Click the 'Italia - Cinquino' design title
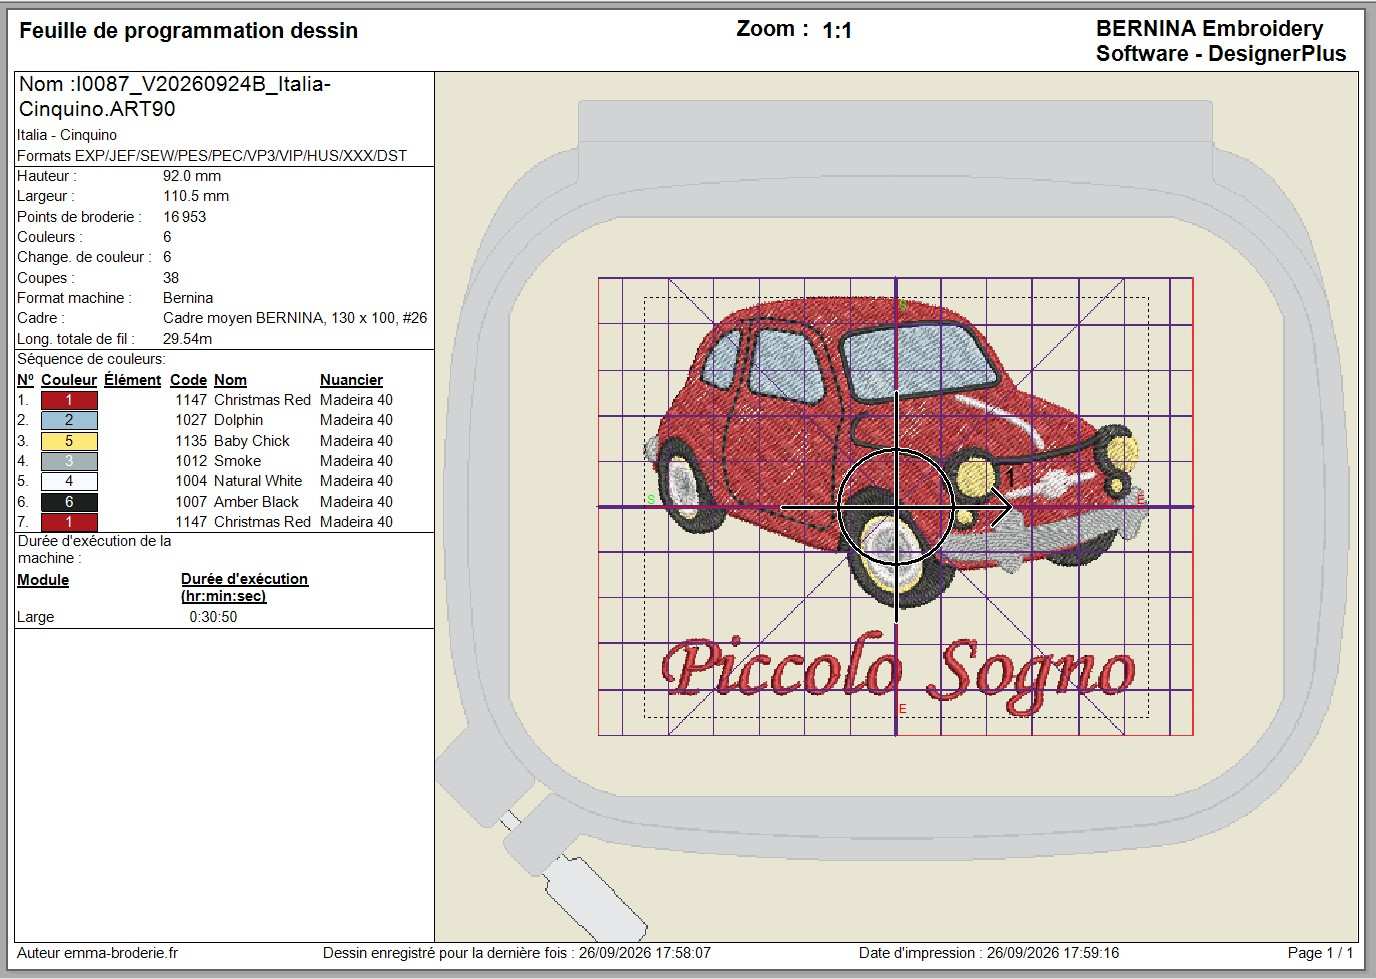Image resolution: width=1376 pixels, height=979 pixels. (x=67, y=135)
